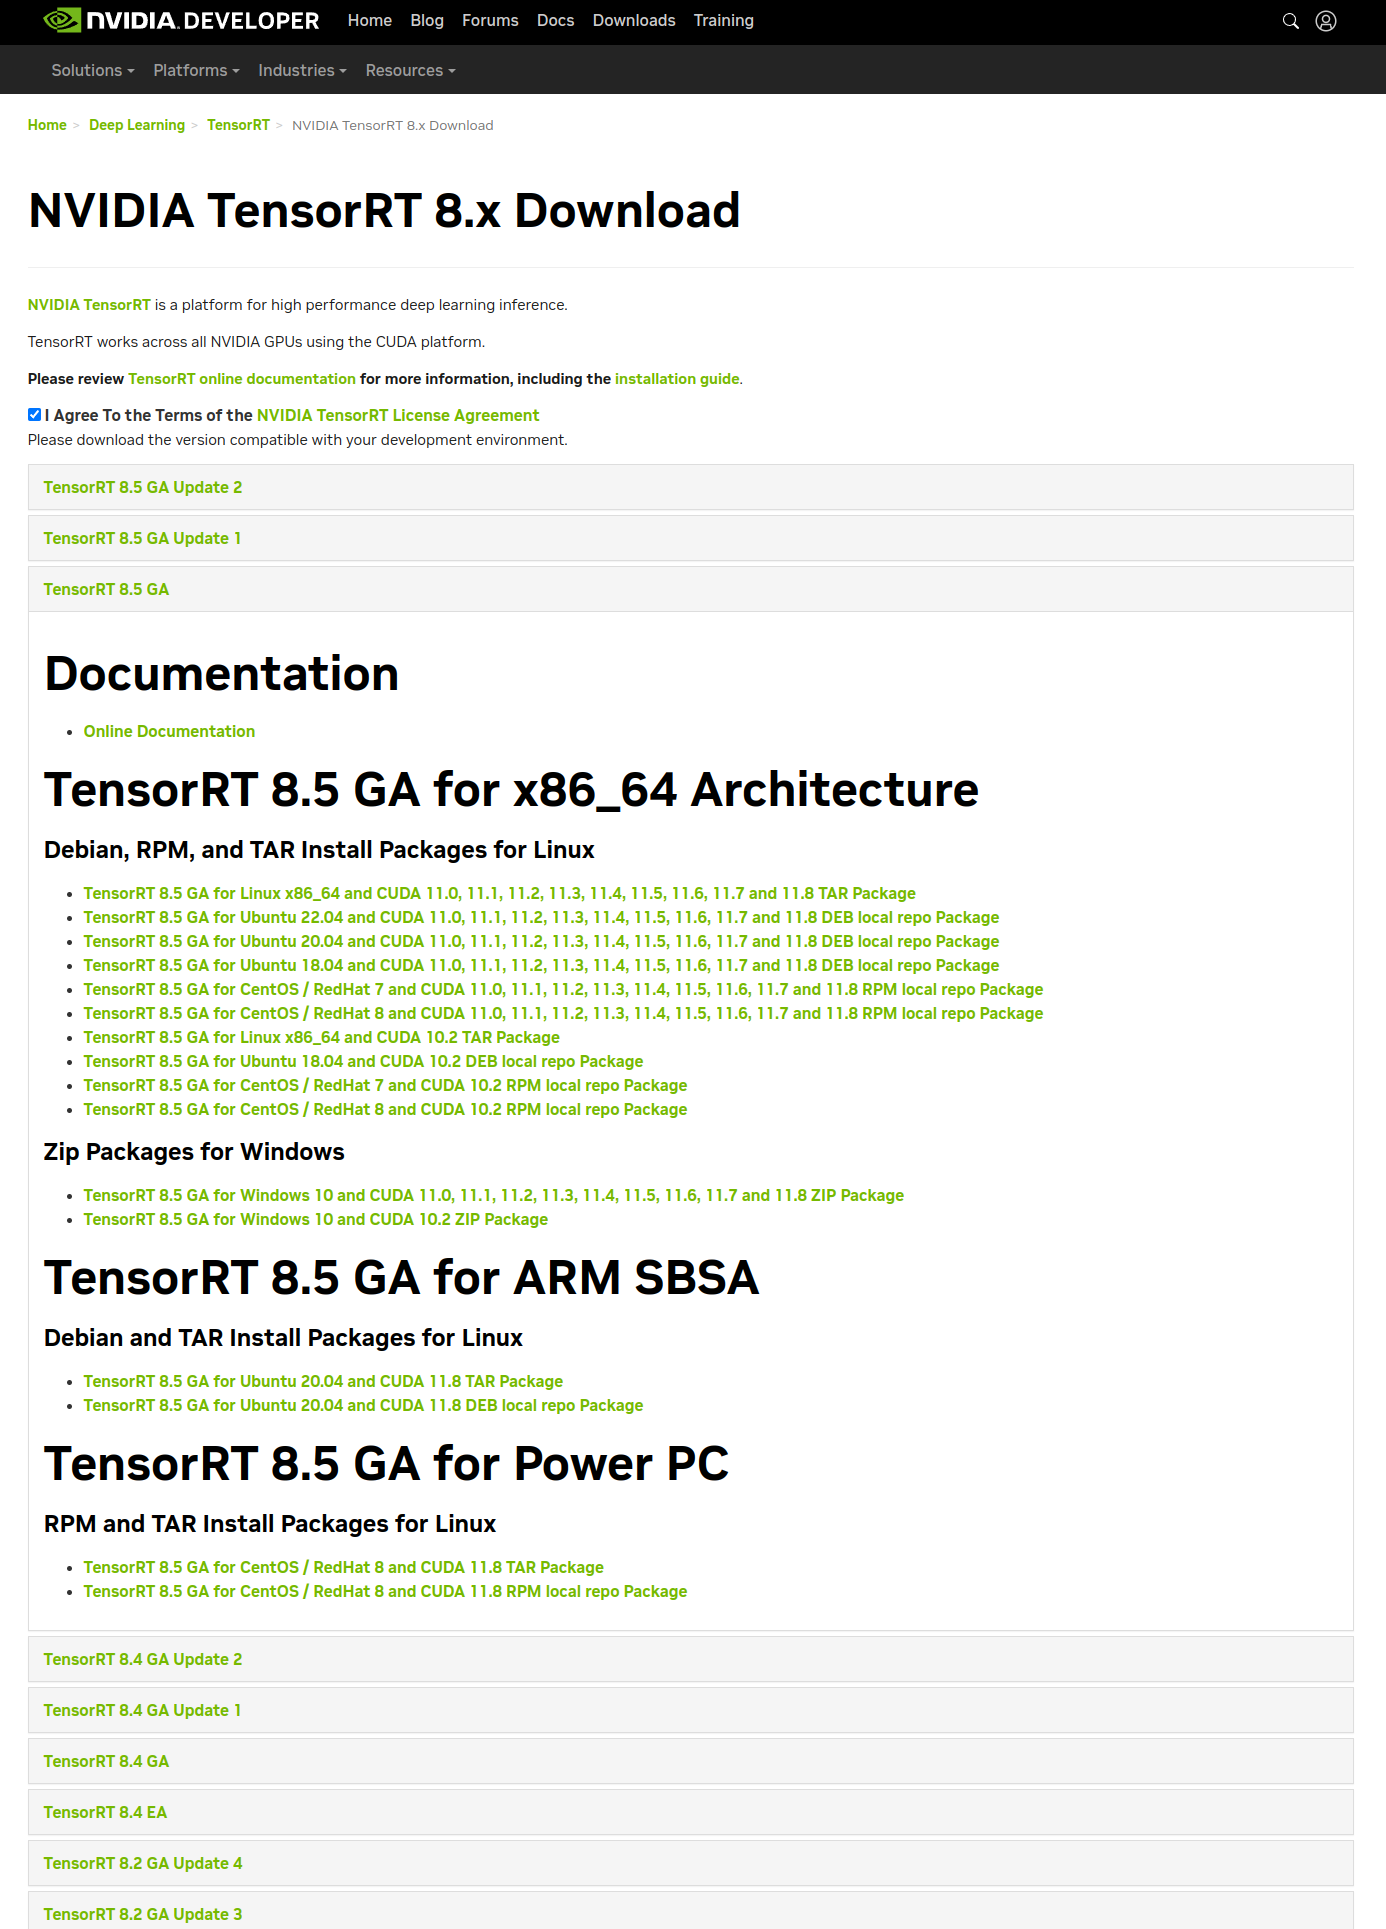Expand the TensorRT 8.5 GA Update 2 section
The width and height of the screenshot is (1386, 1929).
tap(691, 487)
